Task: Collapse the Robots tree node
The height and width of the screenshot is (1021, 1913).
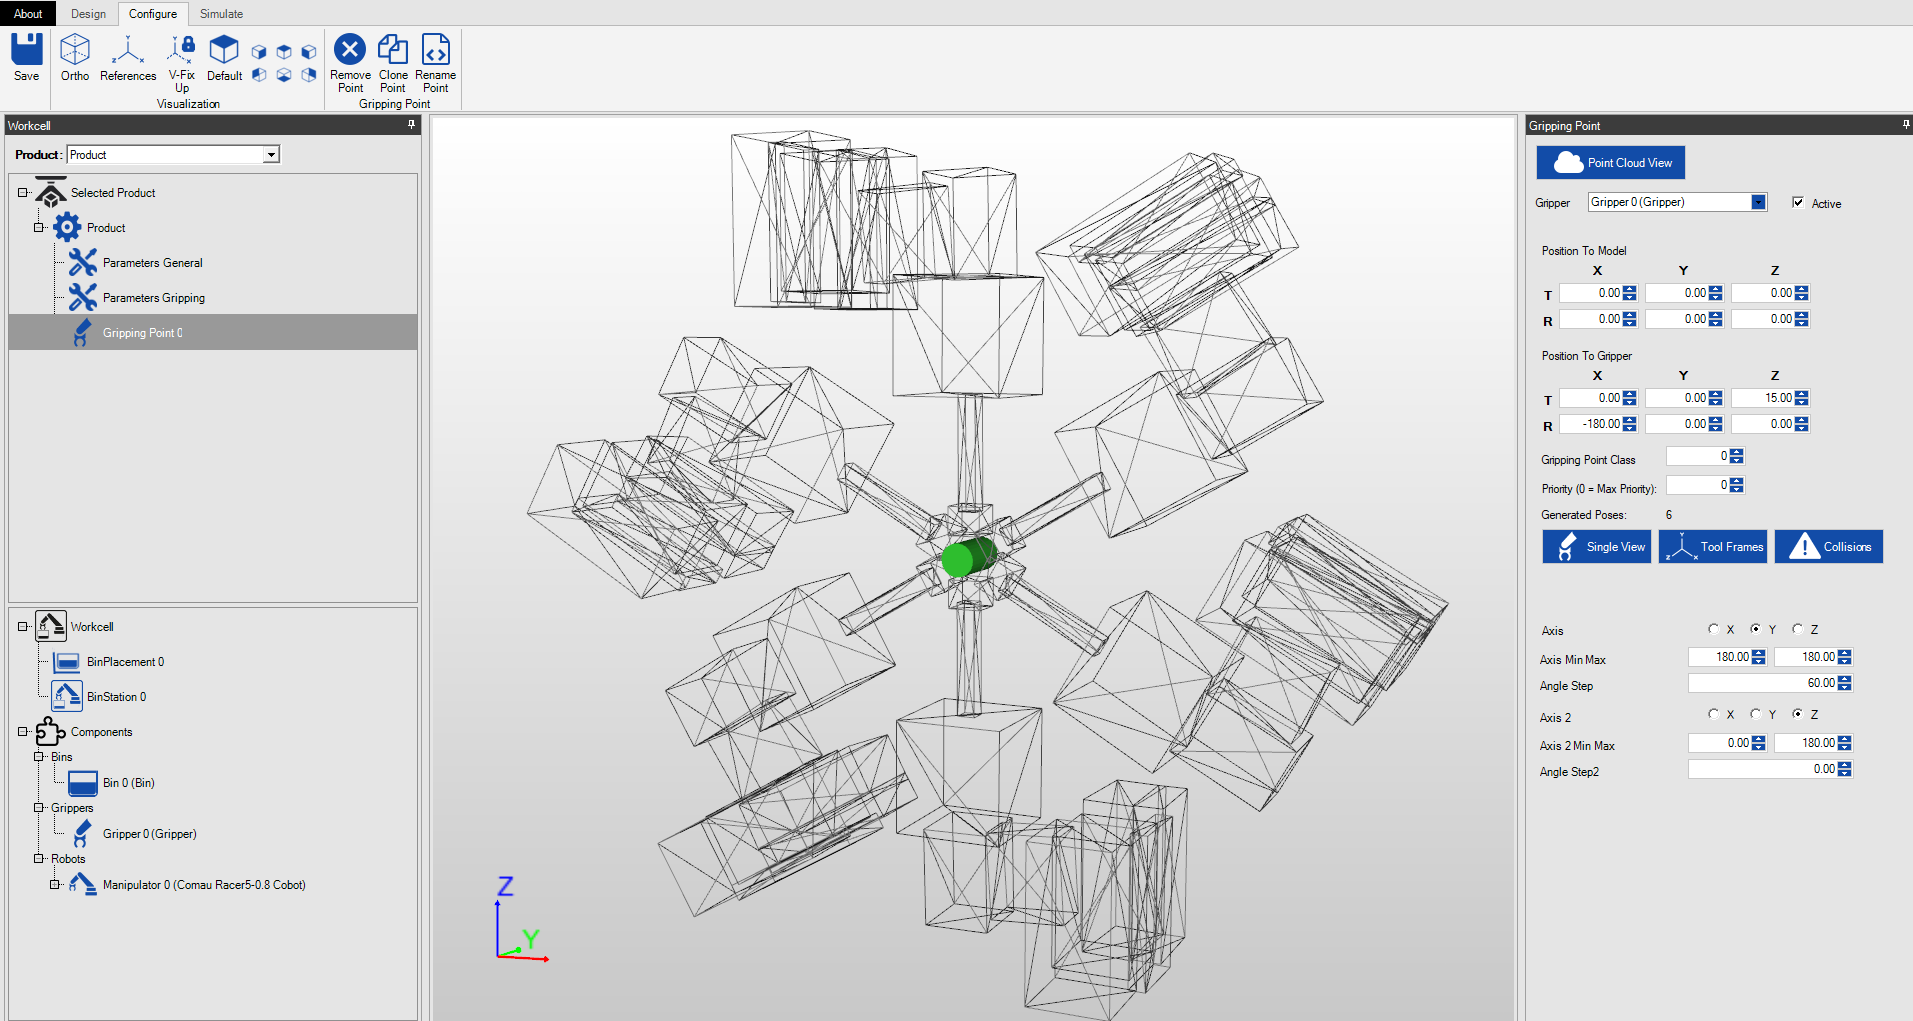Action: 39,859
